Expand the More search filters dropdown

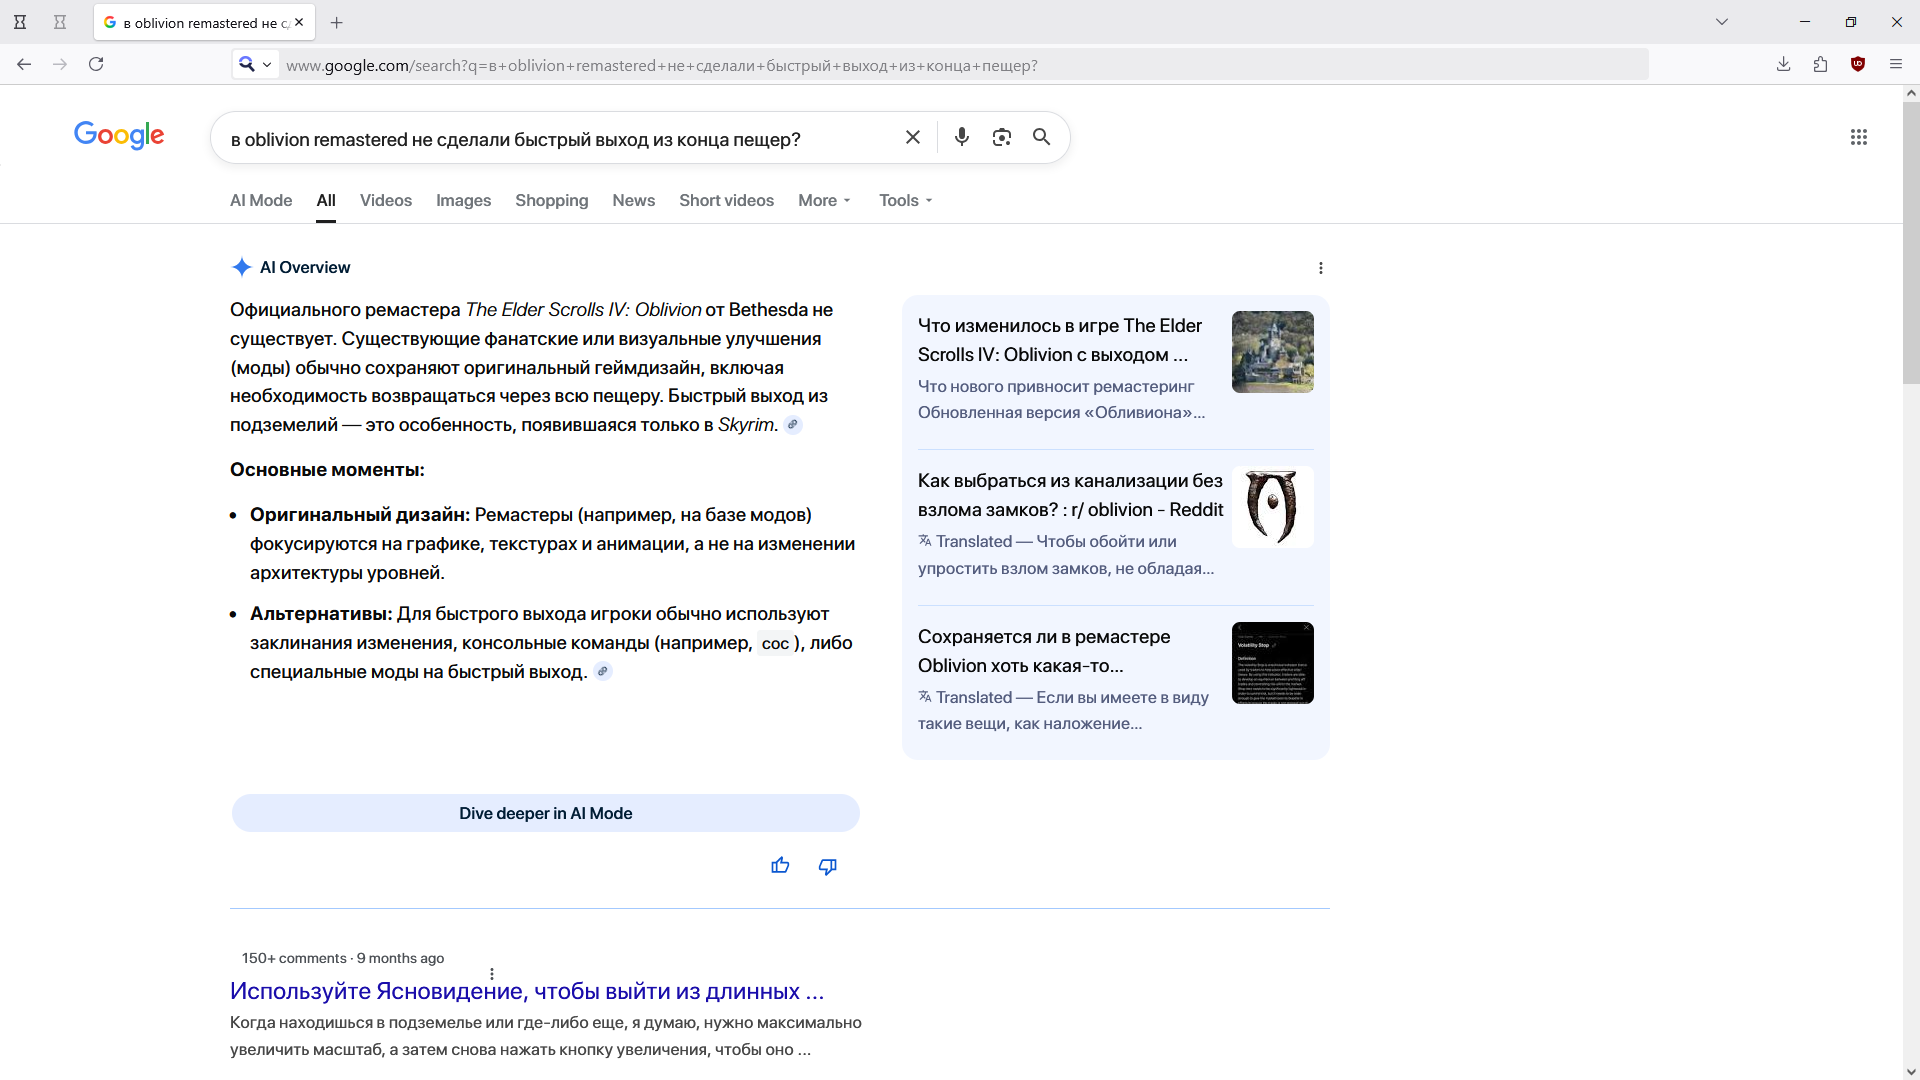pos(824,200)
